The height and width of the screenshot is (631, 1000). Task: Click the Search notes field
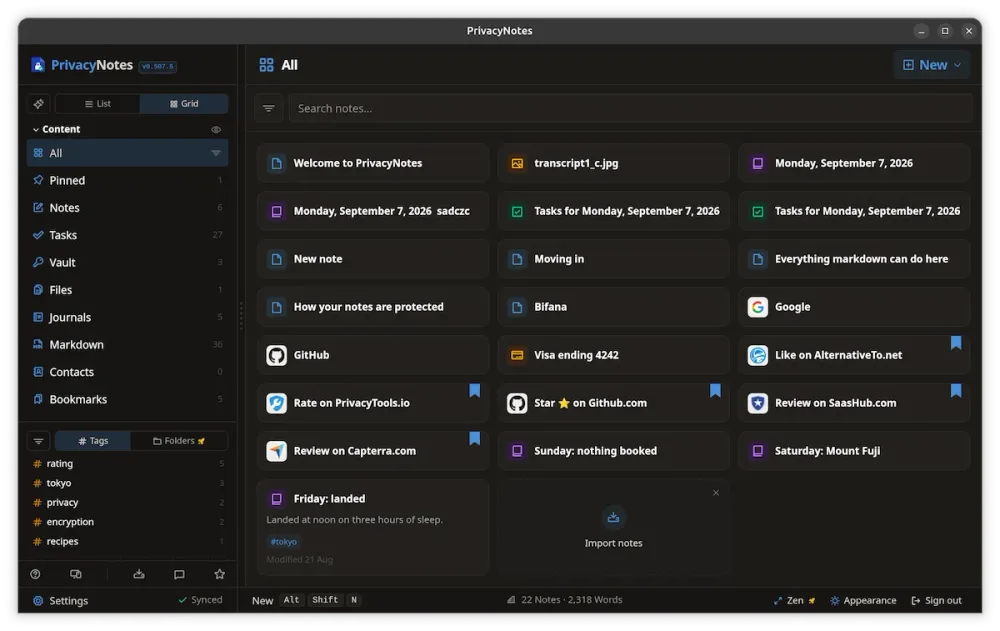click(x=631, y=108)
